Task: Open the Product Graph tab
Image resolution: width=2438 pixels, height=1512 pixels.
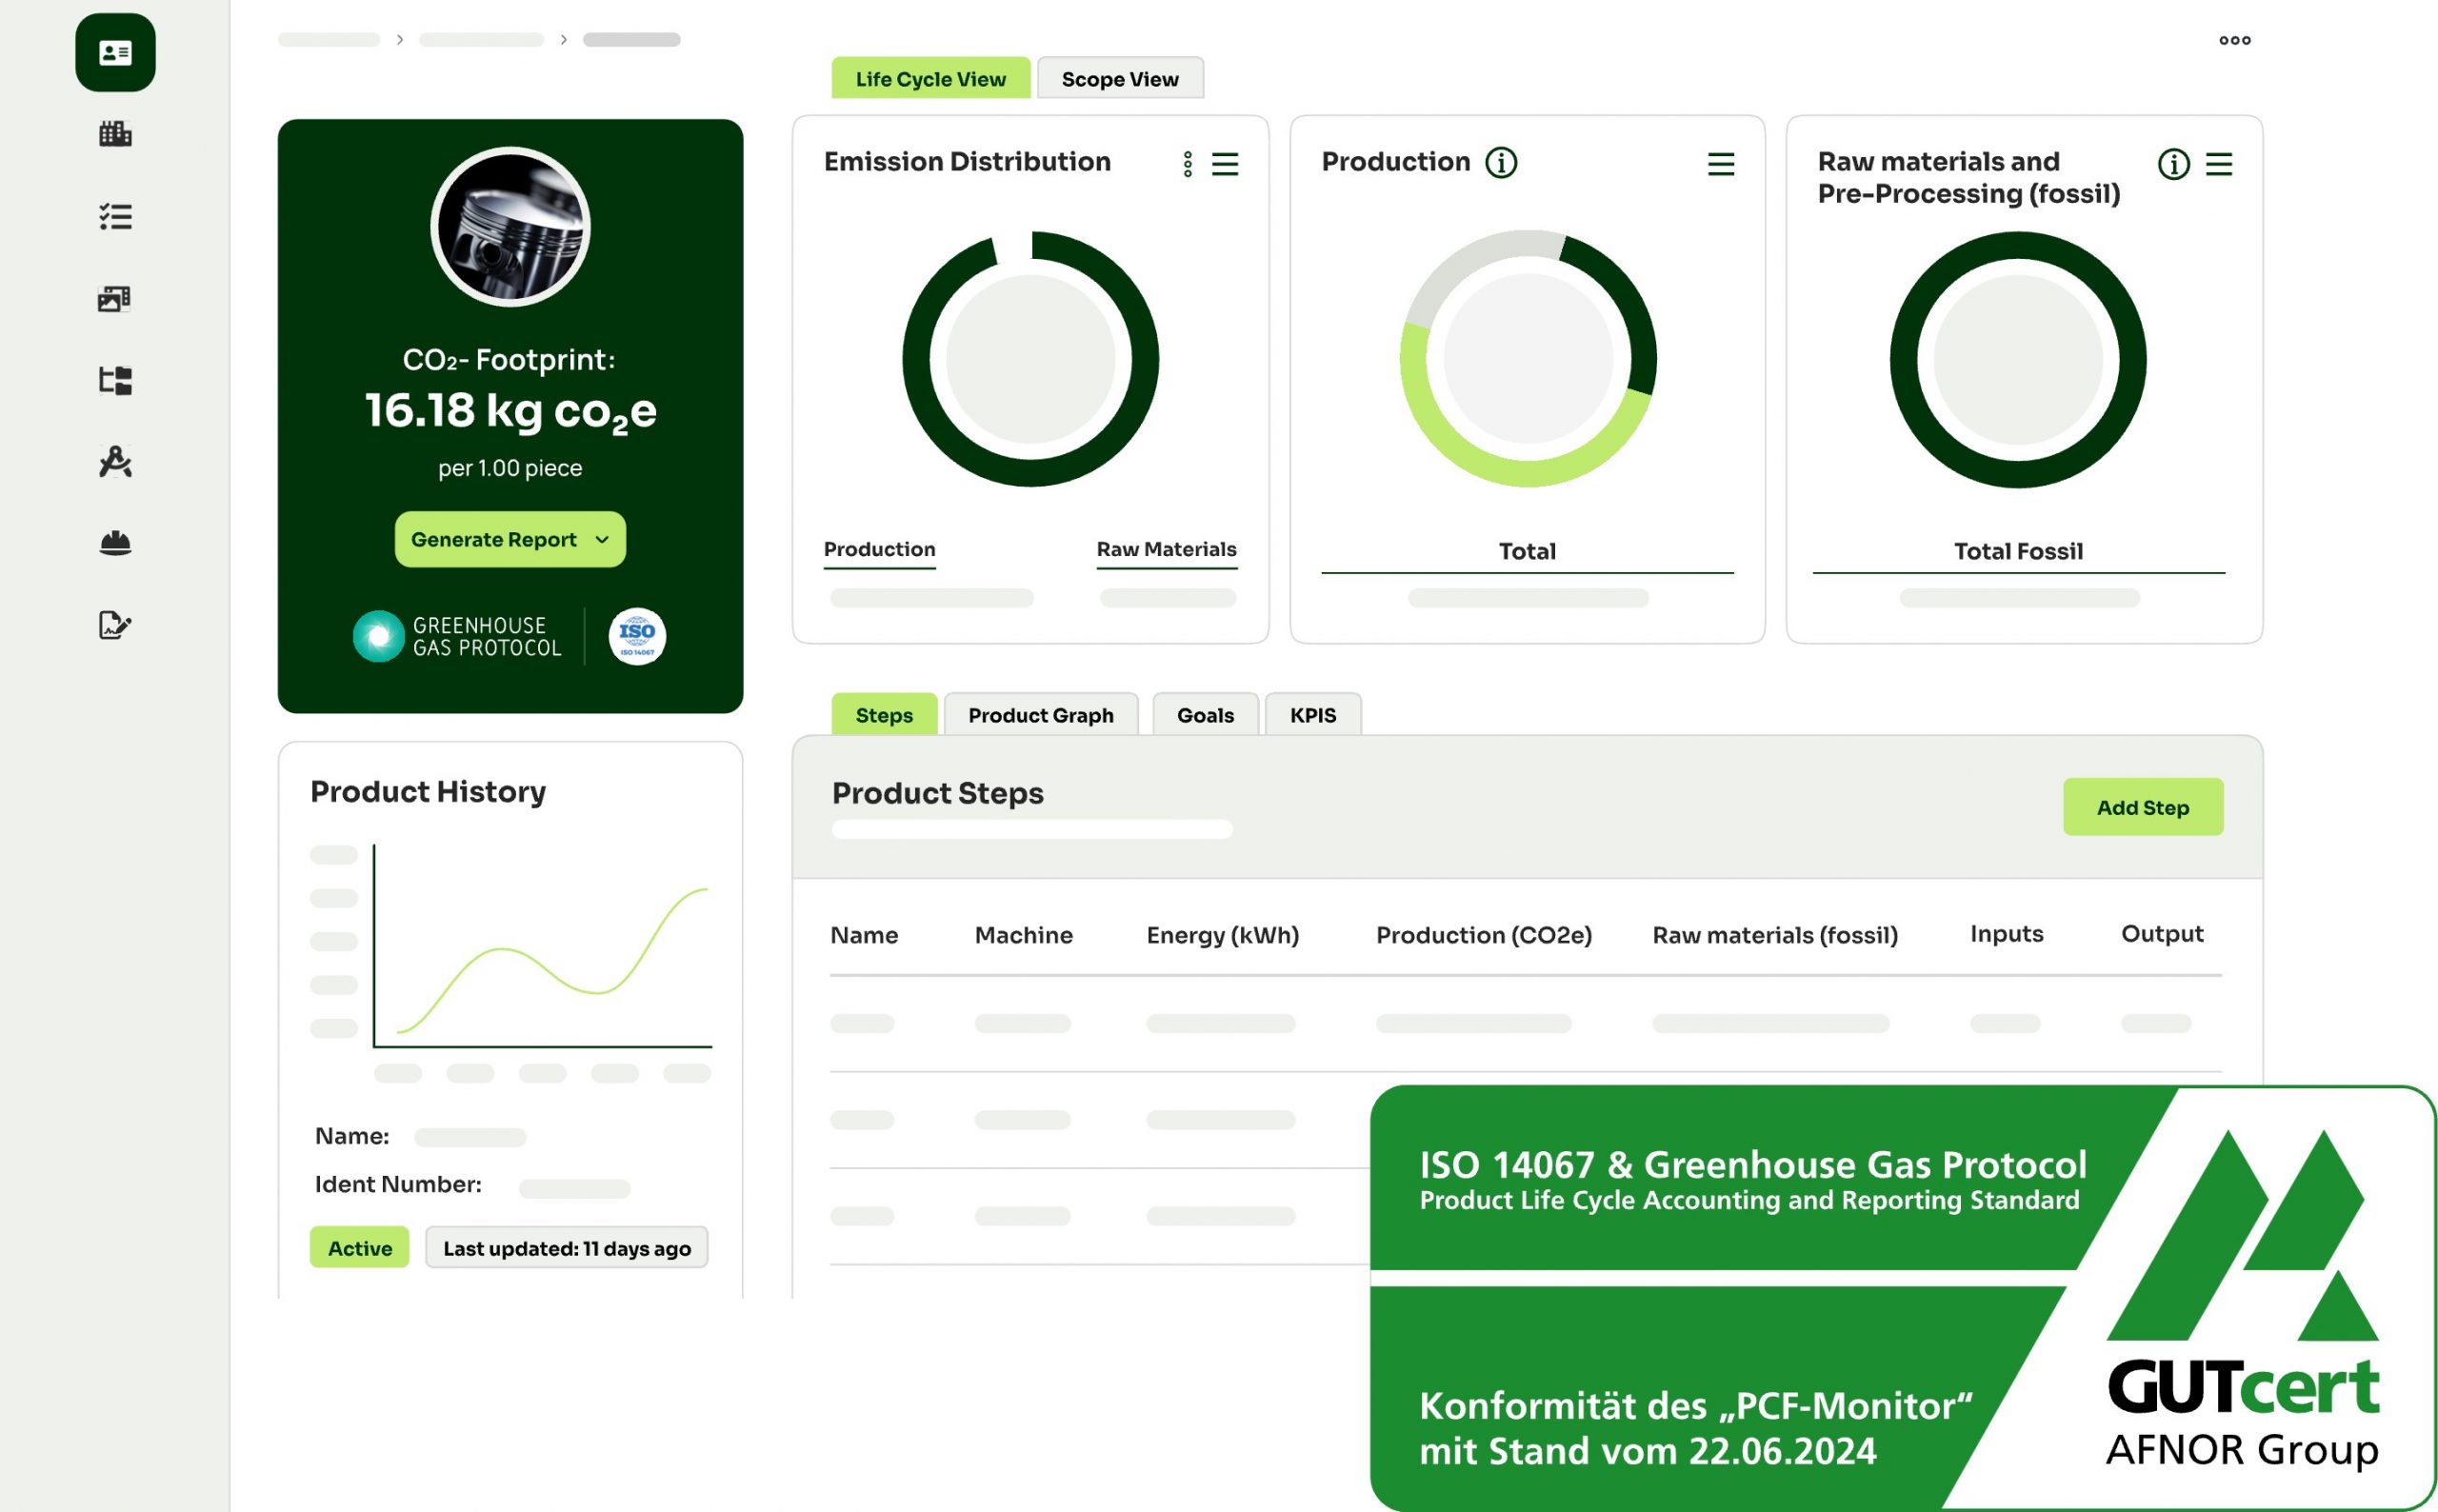Action: (x=1040, y=715)
